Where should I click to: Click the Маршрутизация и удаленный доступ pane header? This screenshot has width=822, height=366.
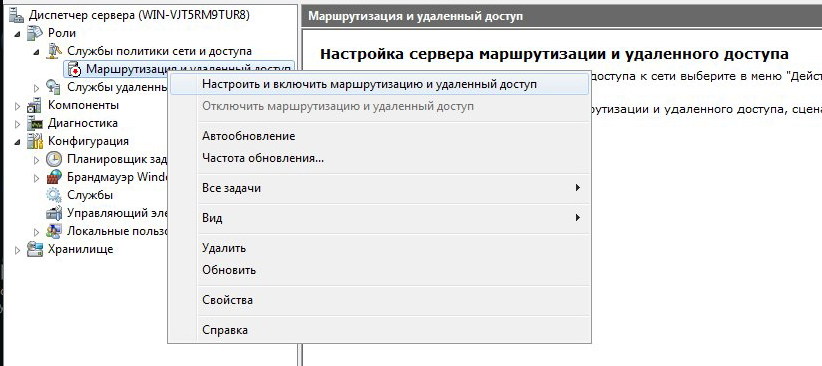pyautogui.click(x=562, y=16)
